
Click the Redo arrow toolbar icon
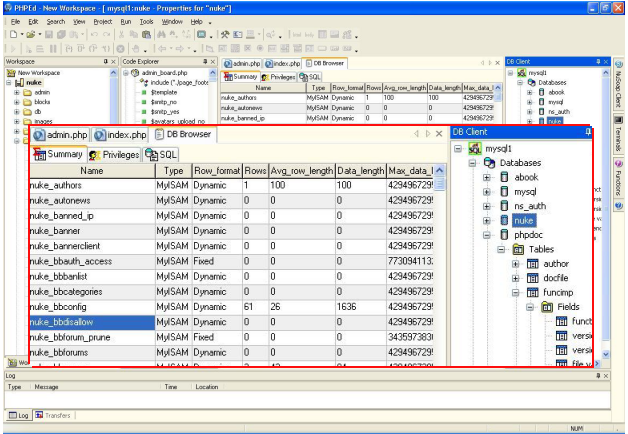pyautogui.click(x=107, y=34)
